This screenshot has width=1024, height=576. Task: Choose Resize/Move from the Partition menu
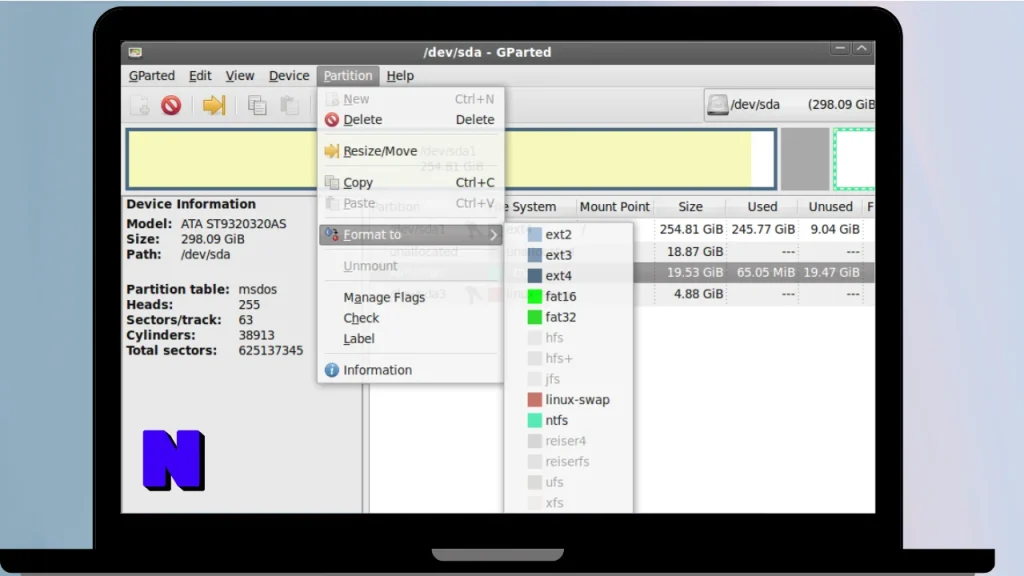(410, 151)
